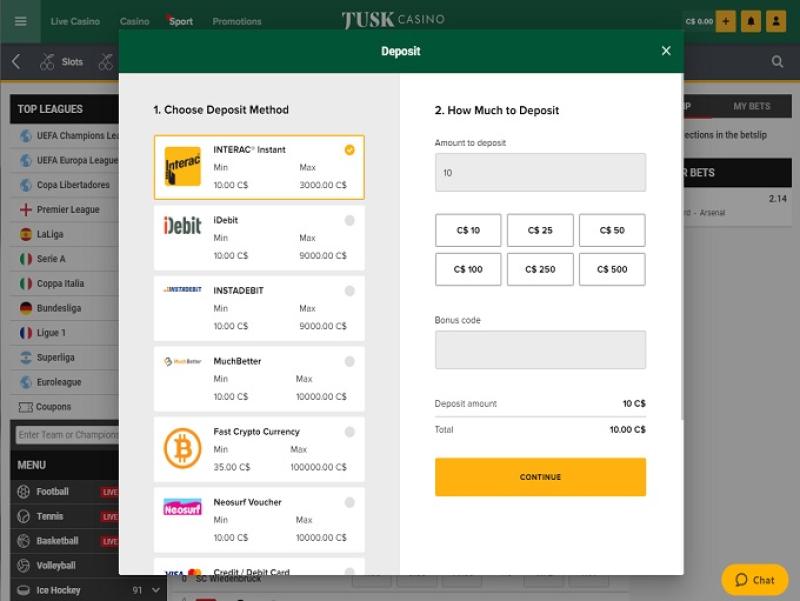Click the Ligue 1 France flag icon
This screenshot has width=800, height=601.
pyautogui.click(x=26, y=333)
